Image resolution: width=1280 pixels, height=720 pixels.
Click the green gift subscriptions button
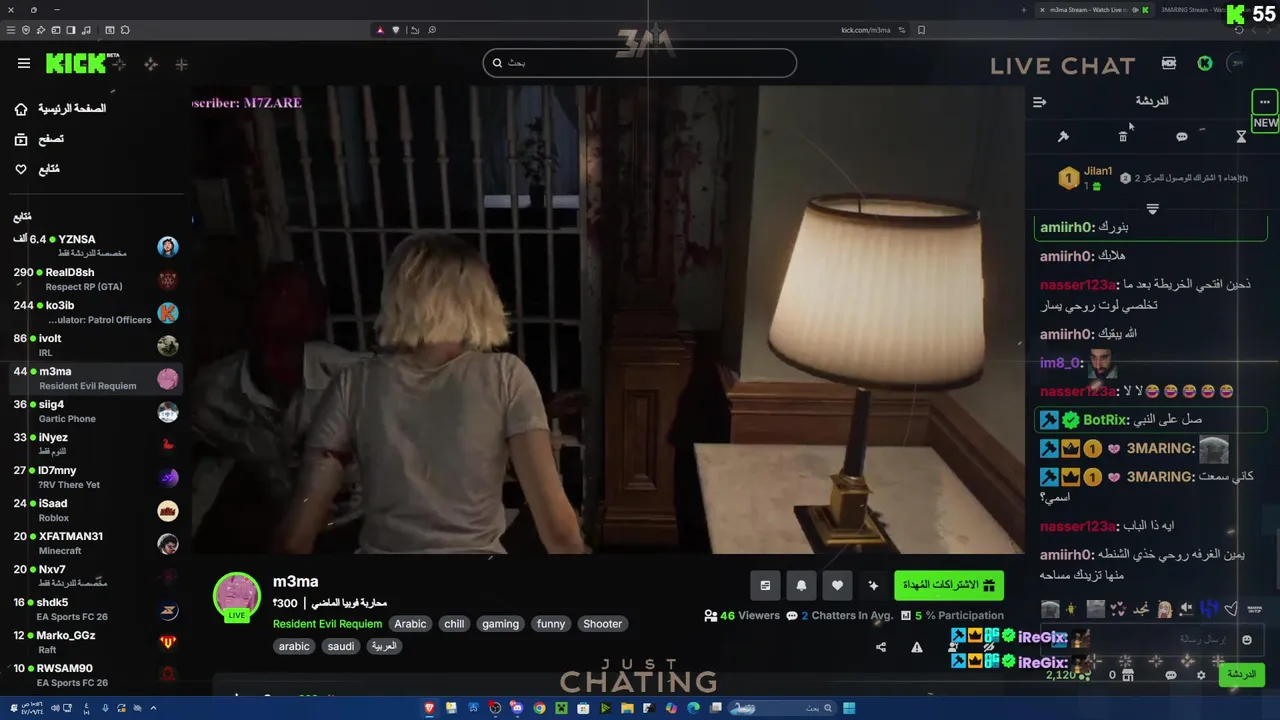[949, 585]
